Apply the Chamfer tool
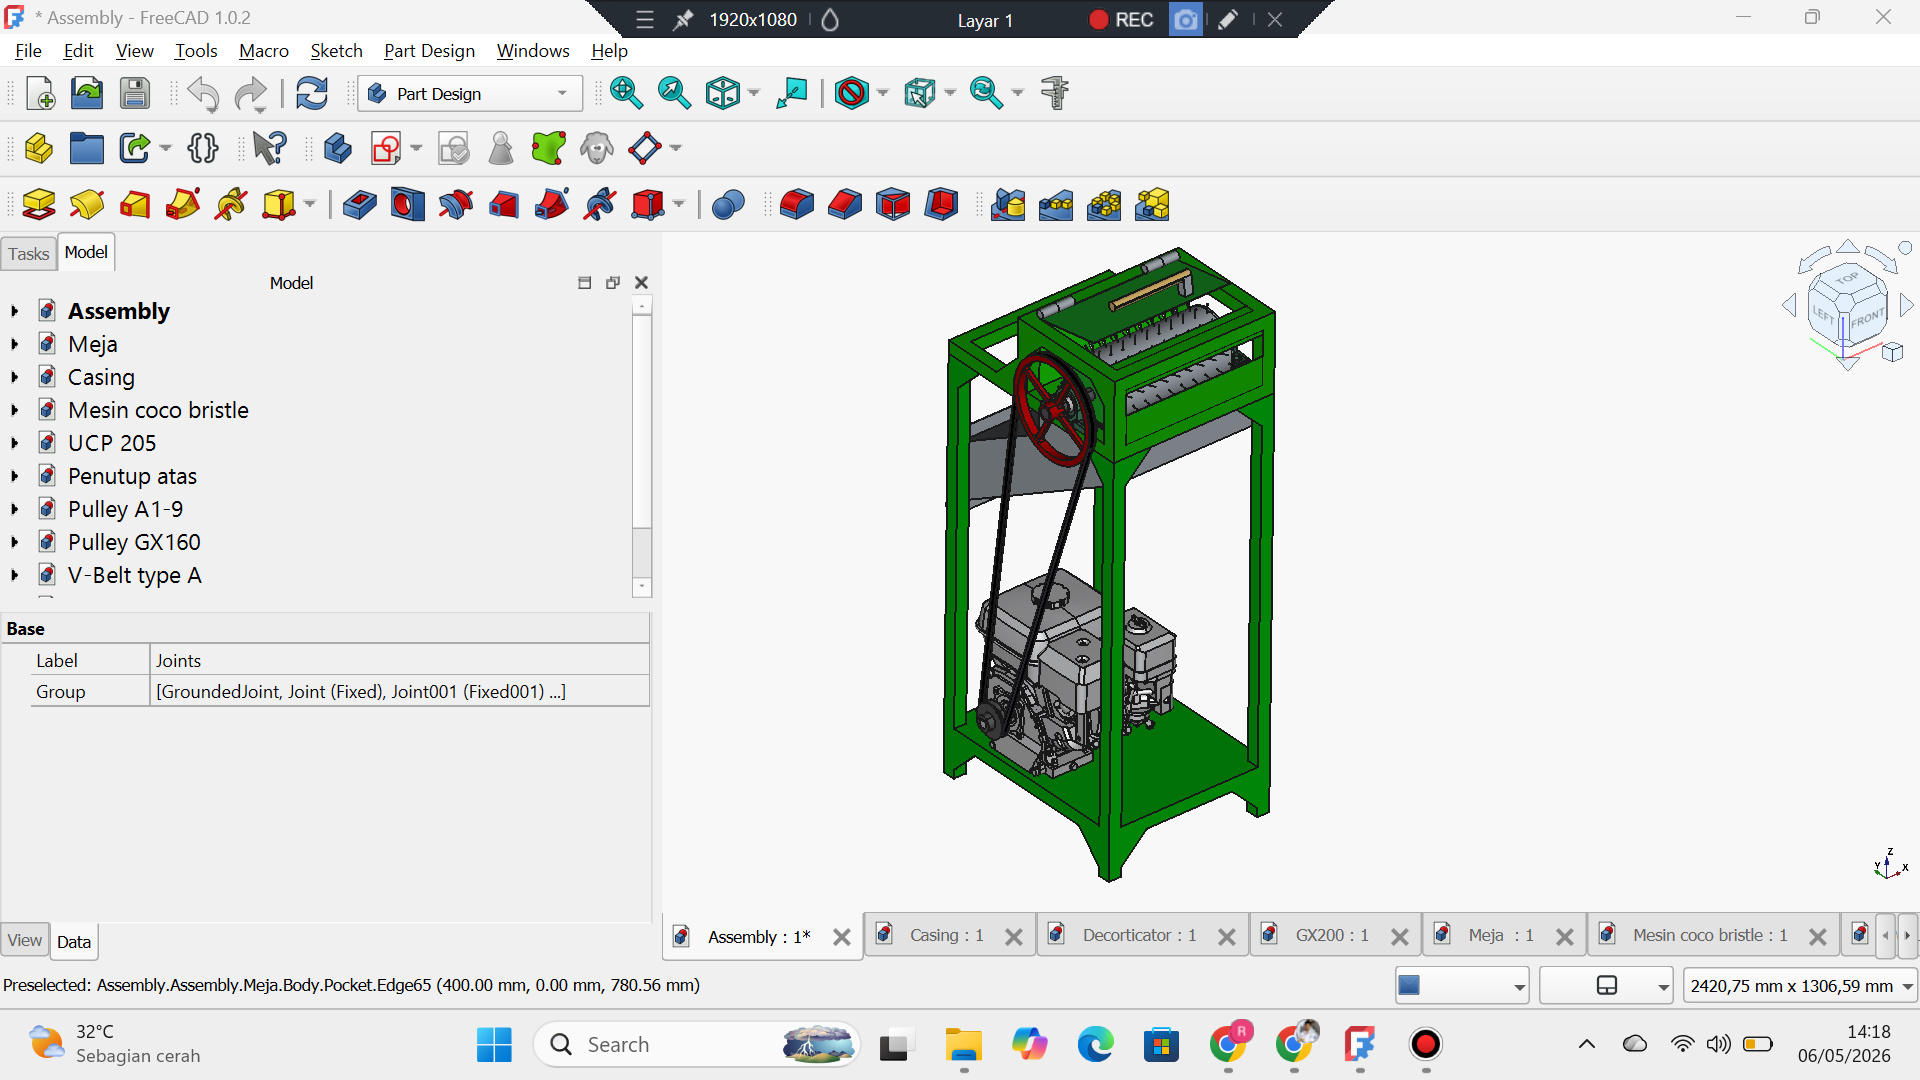Screen dimensions: 1920x1080 (845, 205)
